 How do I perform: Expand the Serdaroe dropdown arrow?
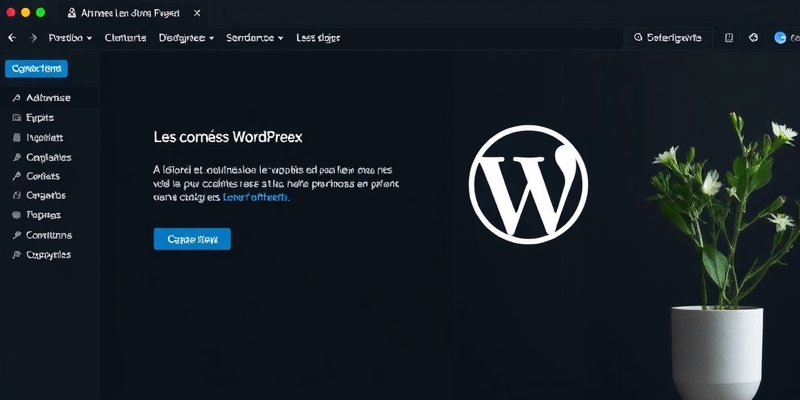tap(280, 38)
